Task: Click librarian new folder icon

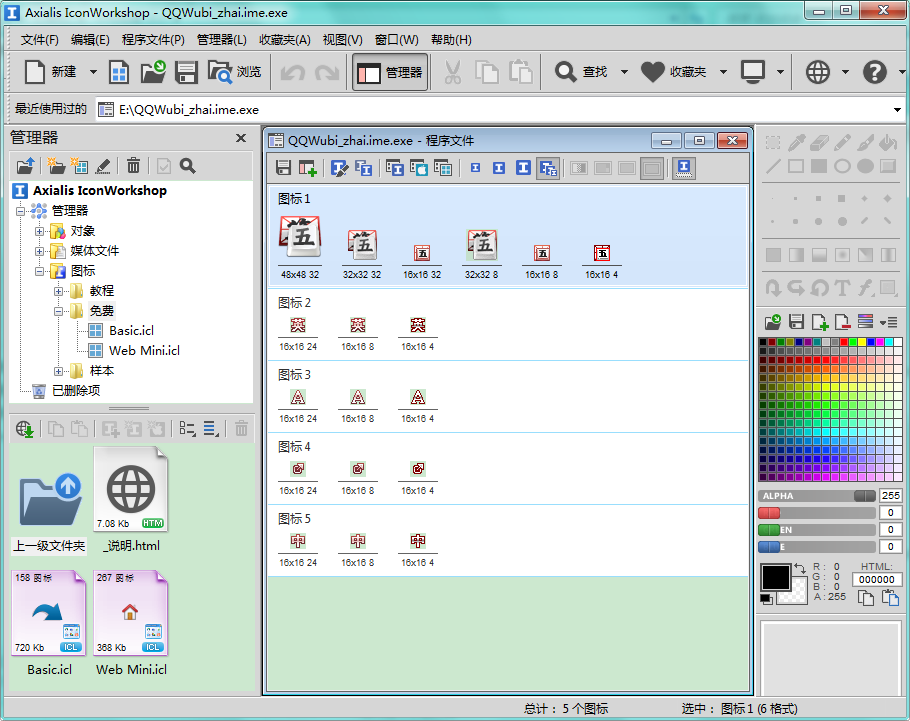Action: coord(56,166)
